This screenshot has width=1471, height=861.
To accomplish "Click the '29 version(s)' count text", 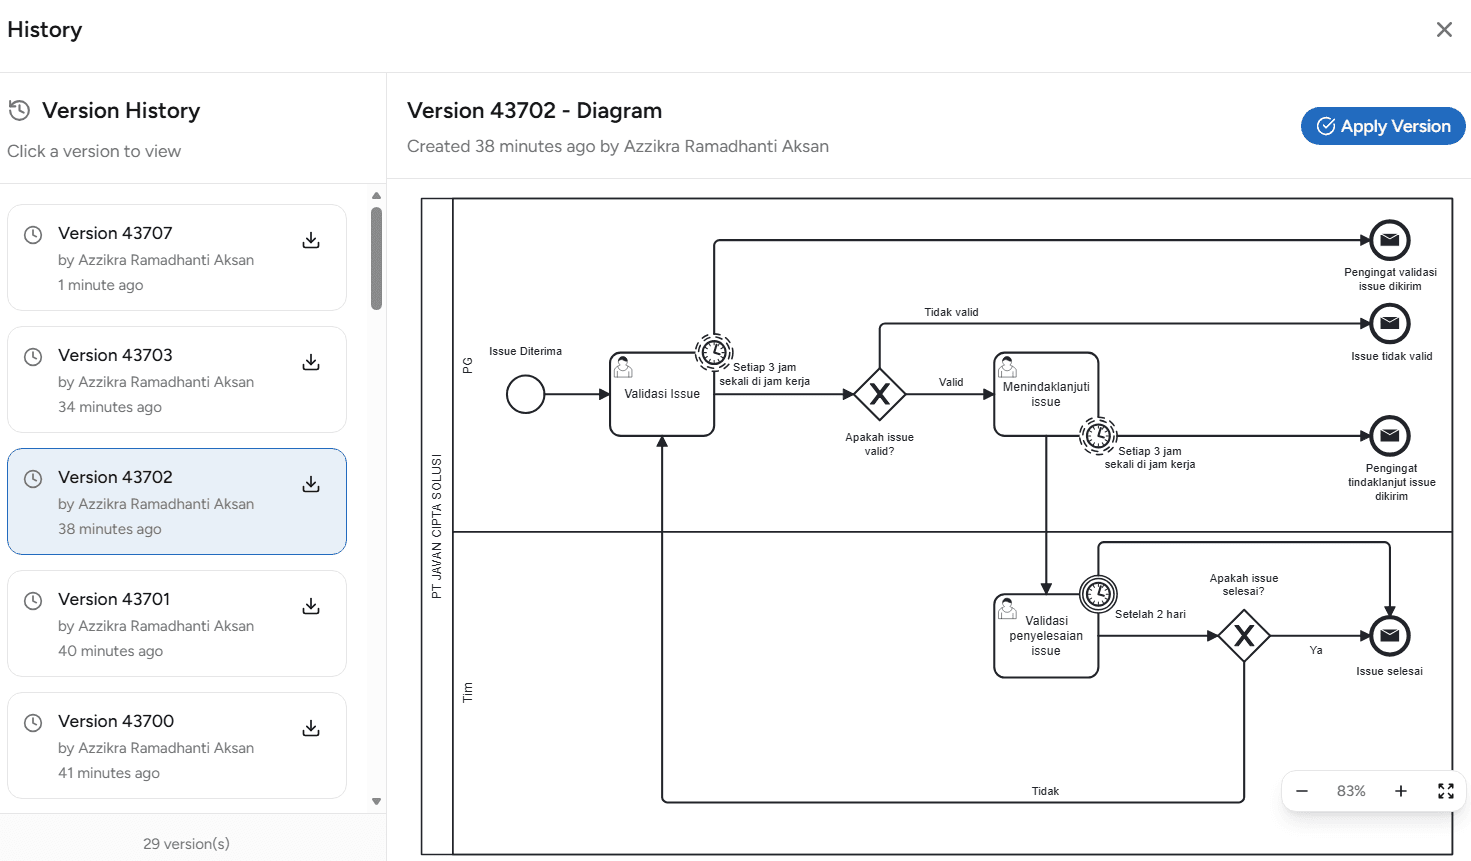I will pyautogui.click(x=186, y=844).
